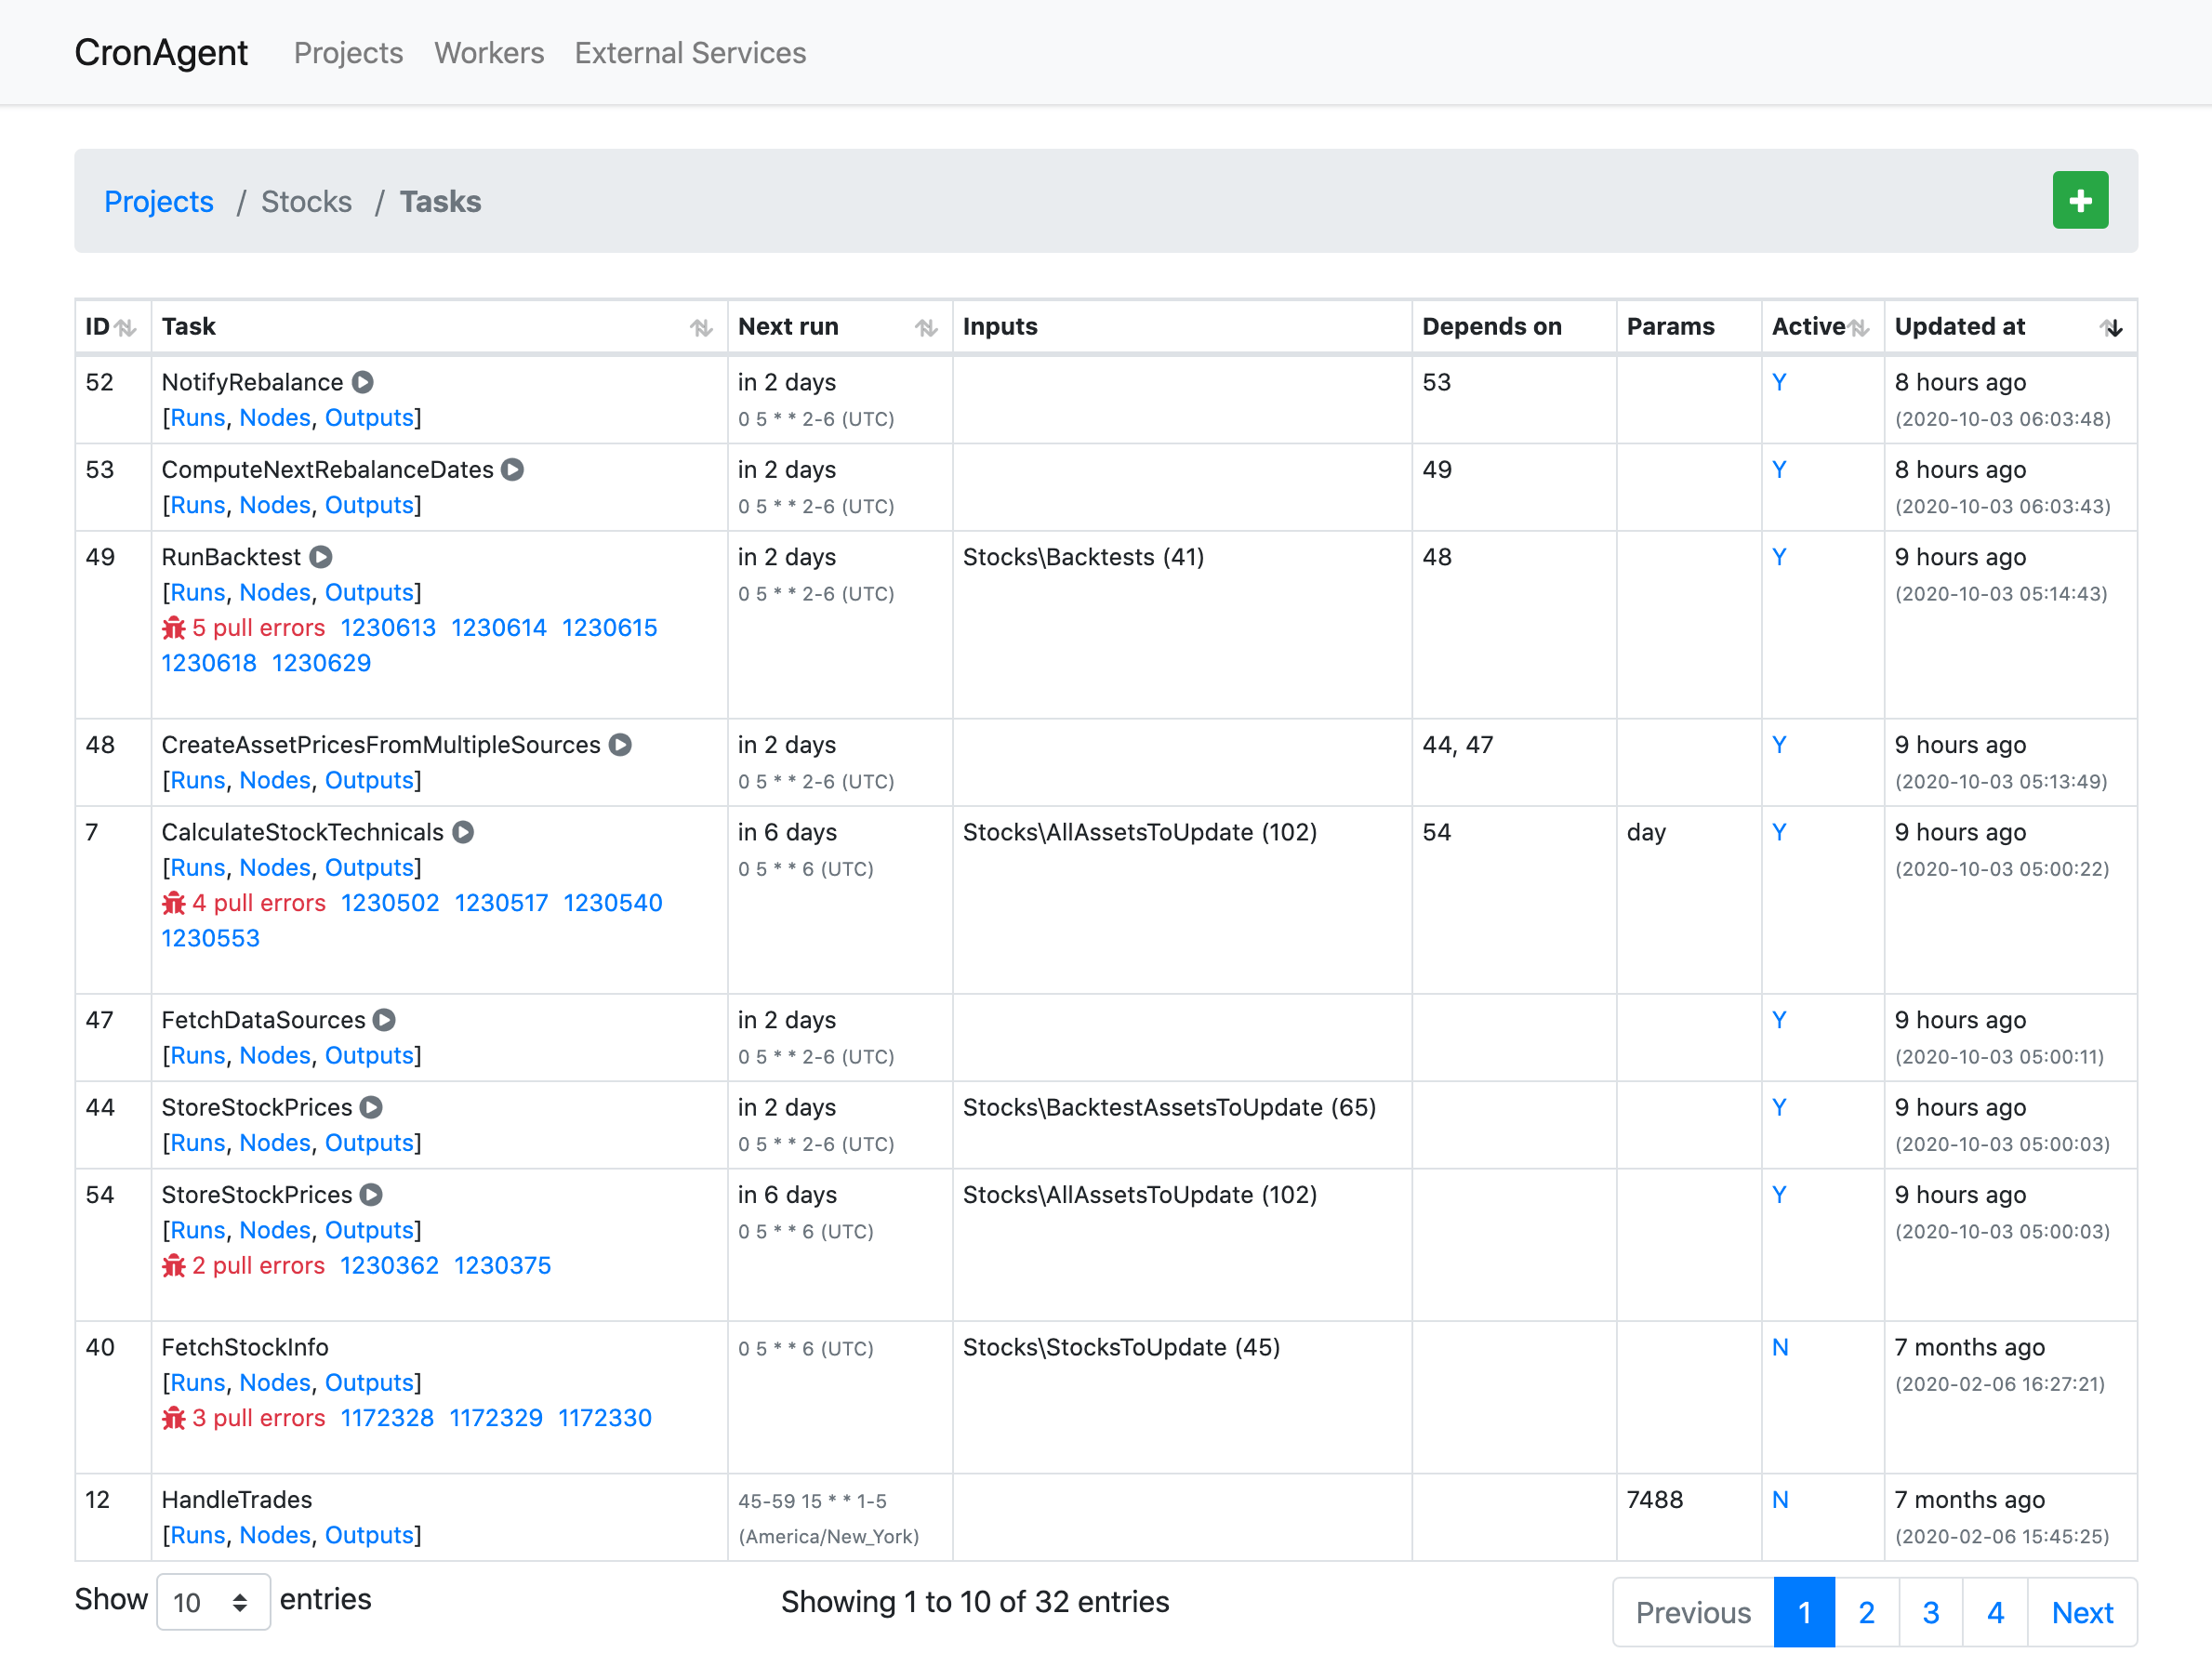
Task: Click the green add task plus button
Action: pos(2079,201)
